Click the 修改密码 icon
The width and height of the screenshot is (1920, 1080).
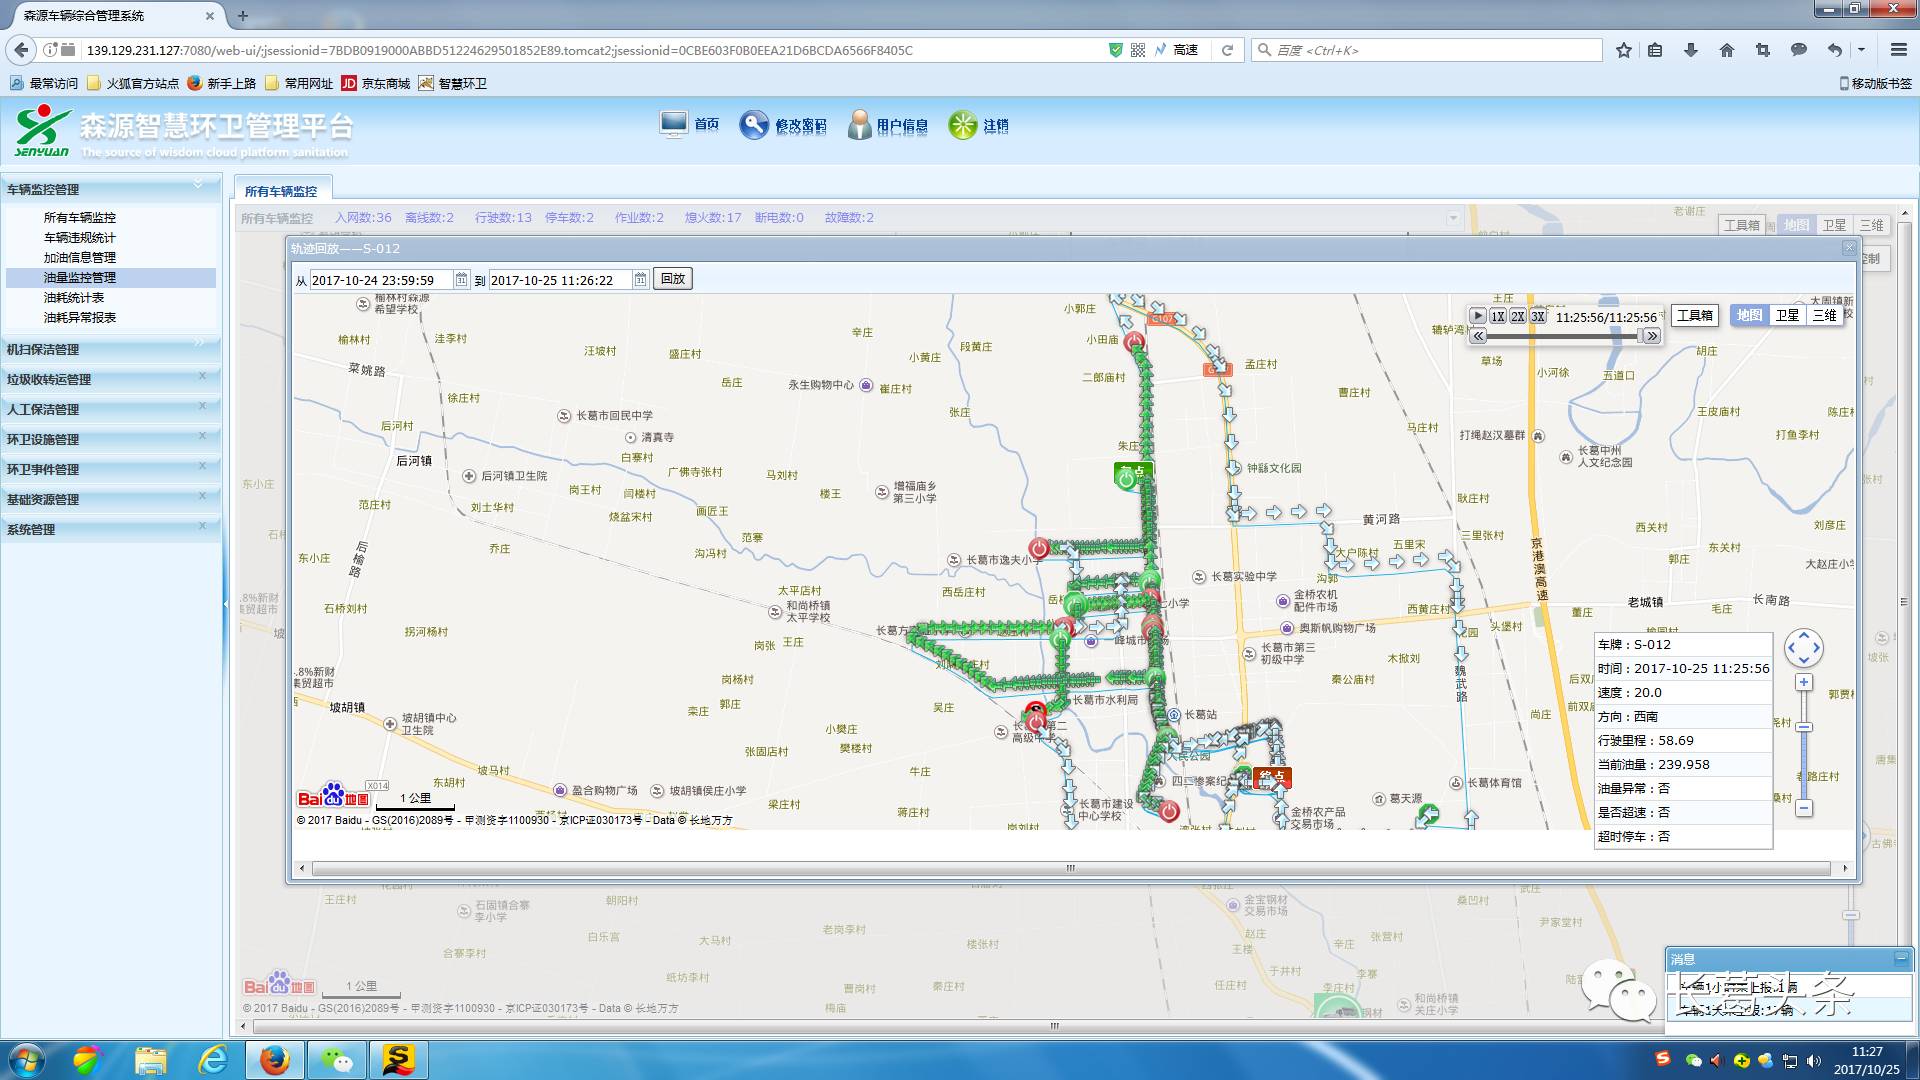(754, 125)
